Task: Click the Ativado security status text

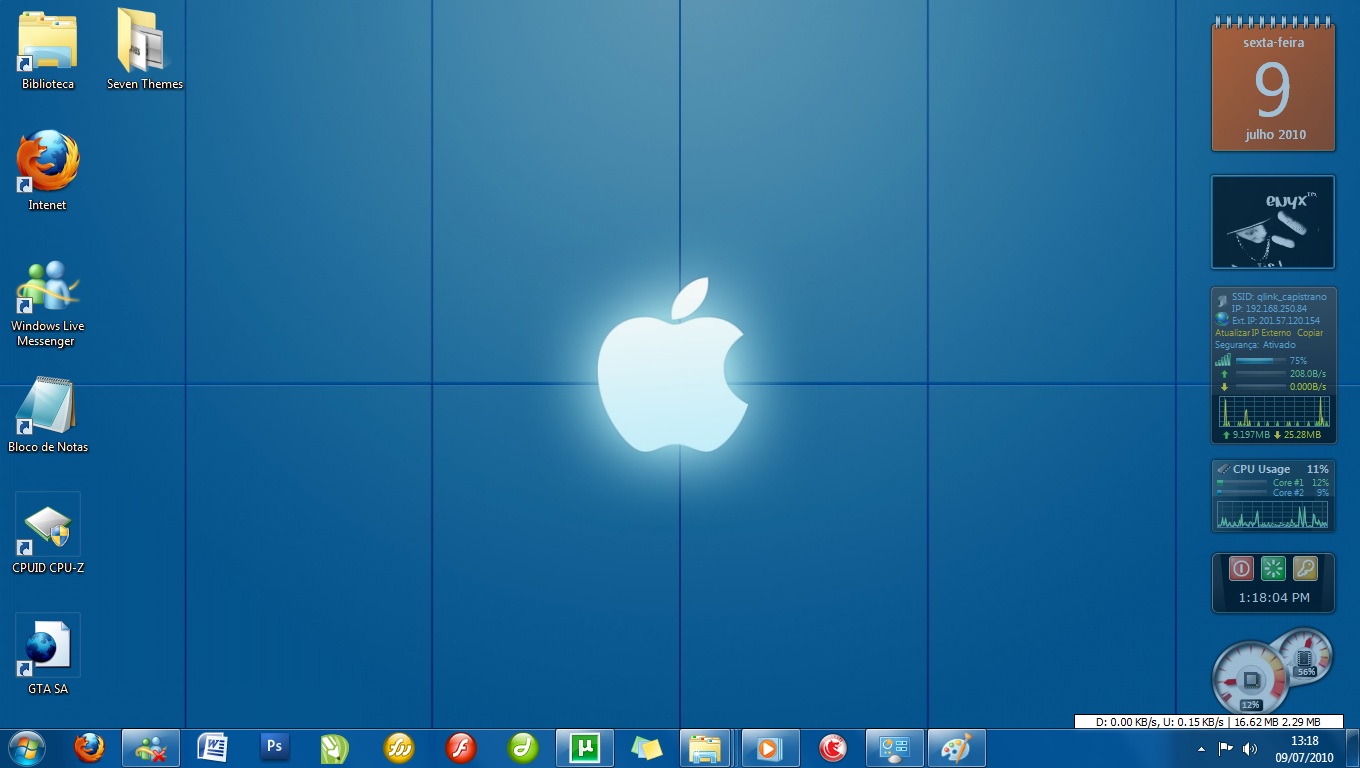Action: (1279, 345)
